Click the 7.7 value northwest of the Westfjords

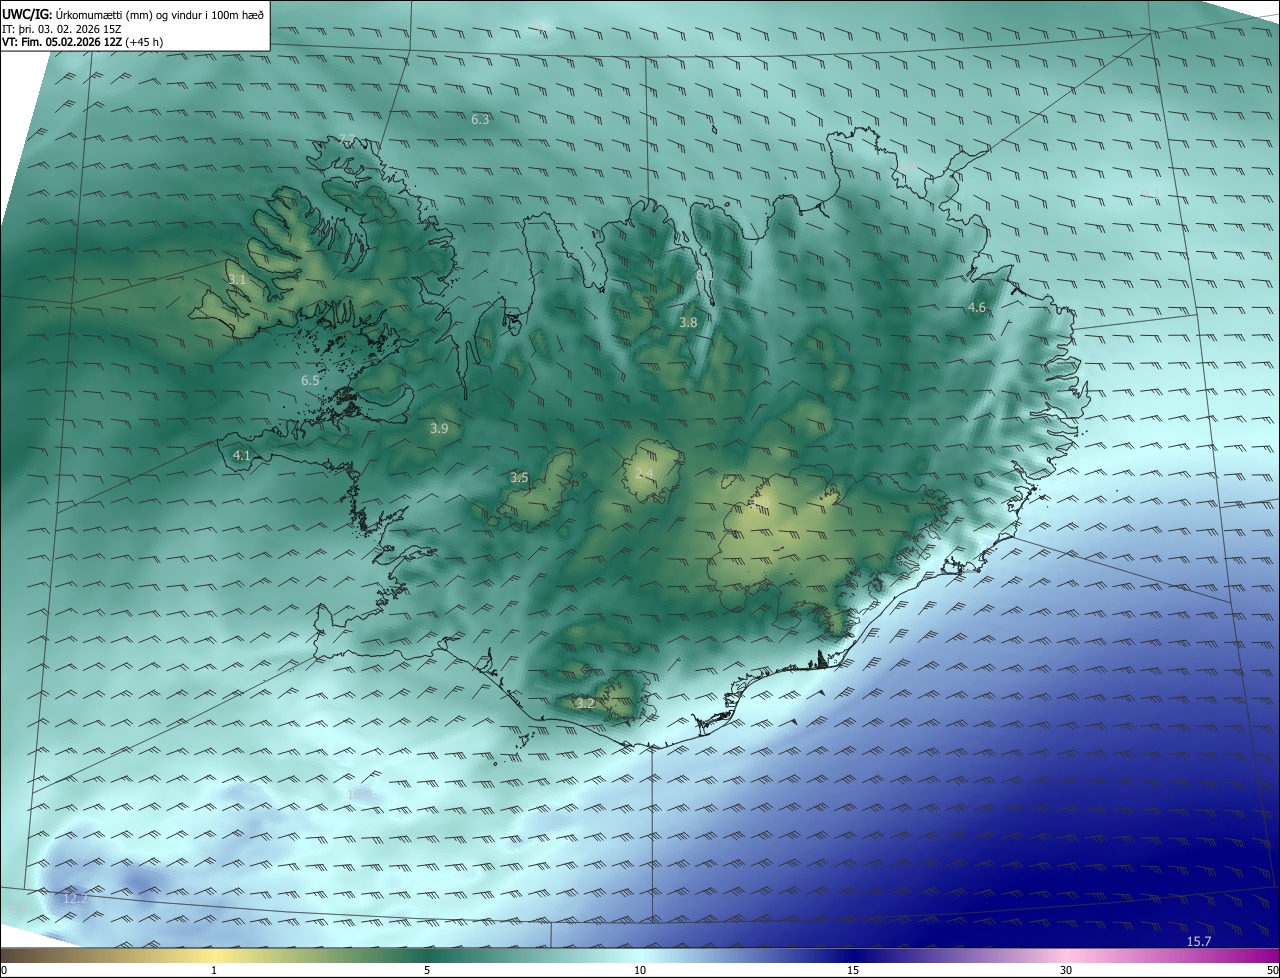click(347, 139)
